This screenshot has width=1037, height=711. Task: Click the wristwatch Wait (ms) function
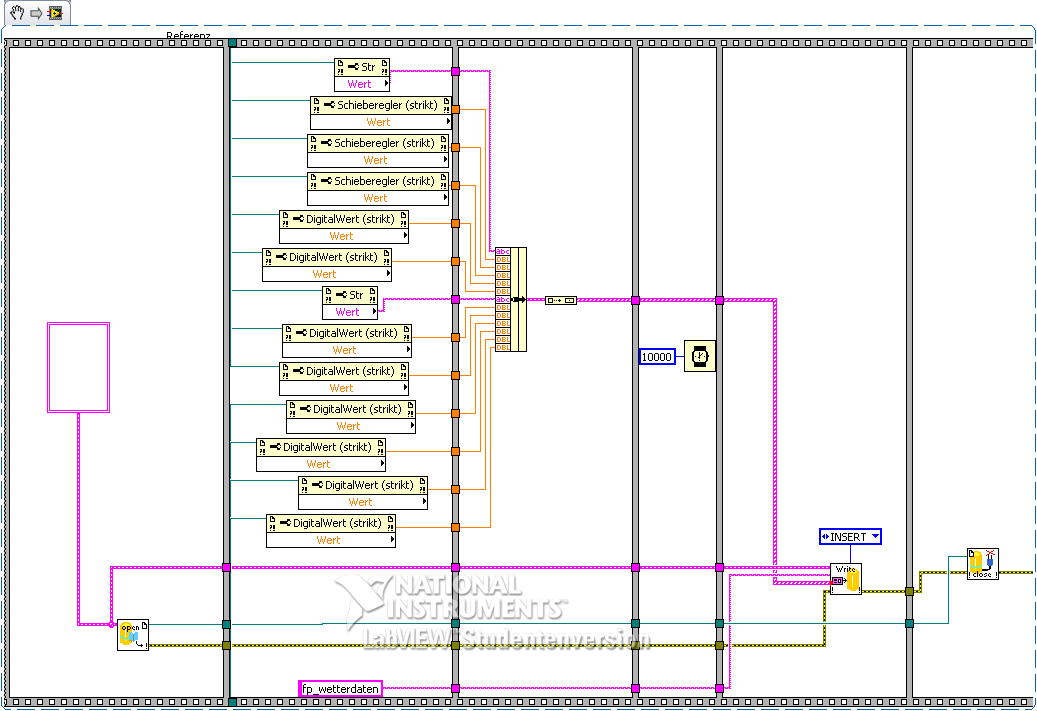[x=700, y=356]
